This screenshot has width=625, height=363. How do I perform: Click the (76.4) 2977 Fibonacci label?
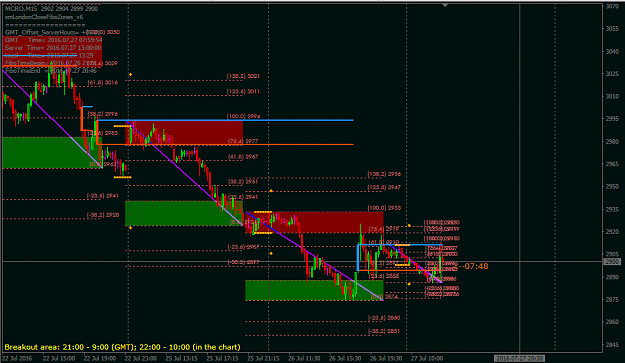(x=243, y=141)
